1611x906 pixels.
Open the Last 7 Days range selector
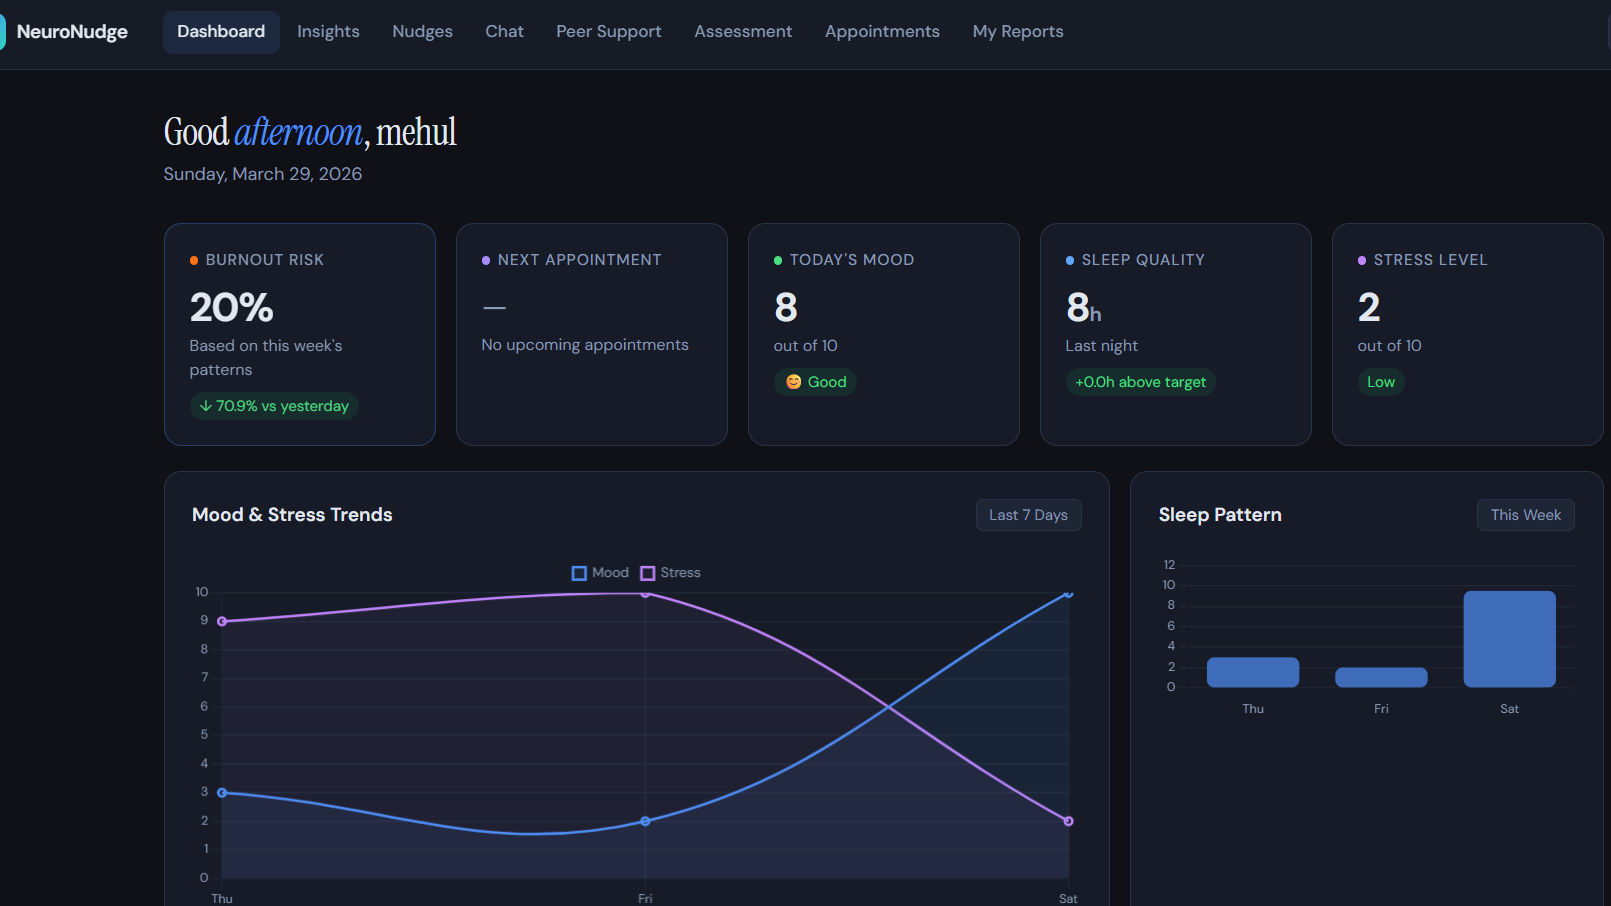1028,515
